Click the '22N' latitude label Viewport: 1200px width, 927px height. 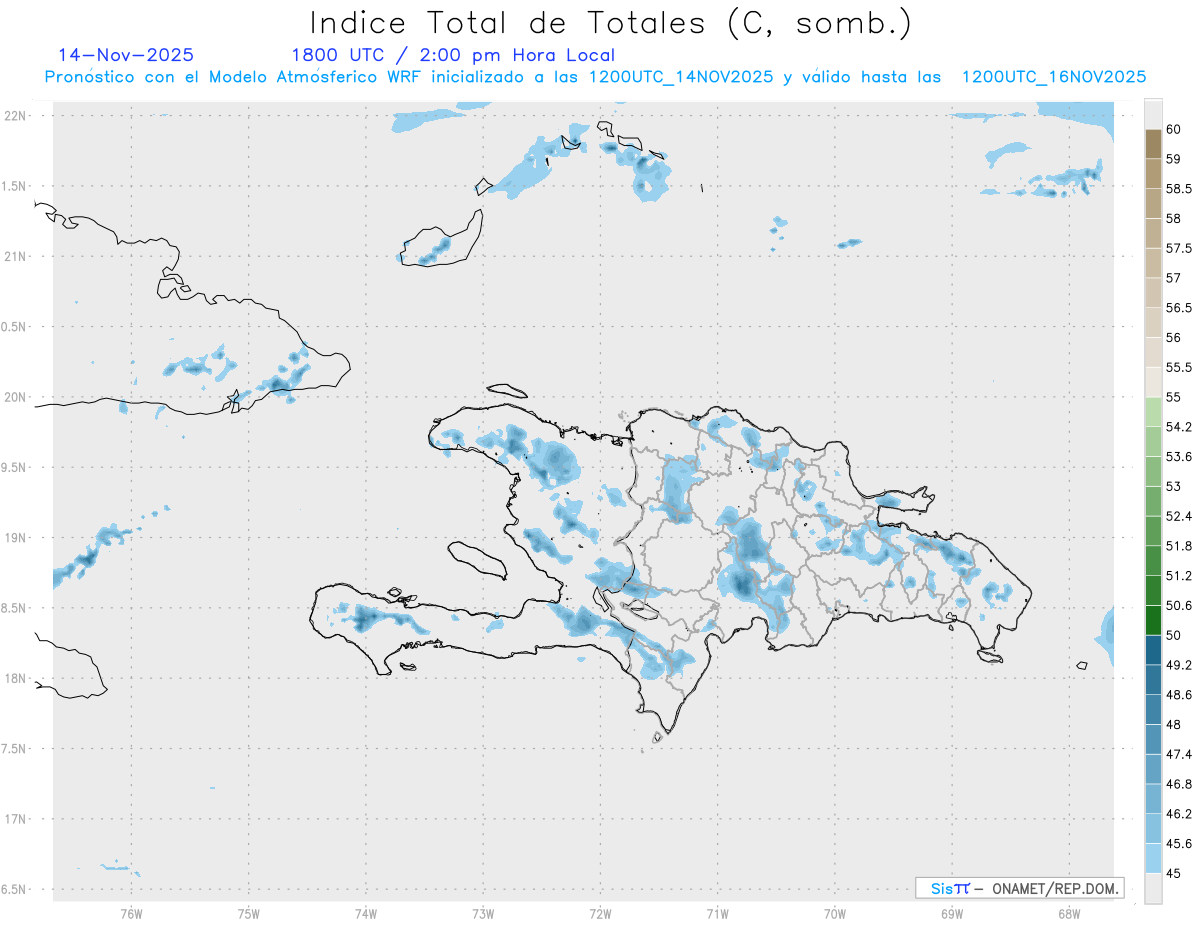pos(15,116)
